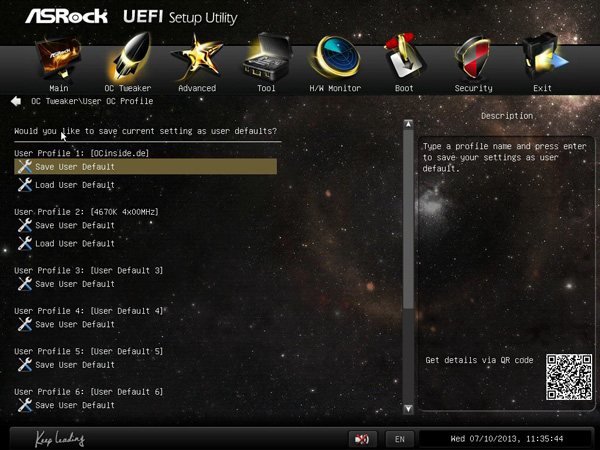The image size is (600, 450).
Task: Switch to the OC Tweaker tab label
Action: tap(128, 88)
